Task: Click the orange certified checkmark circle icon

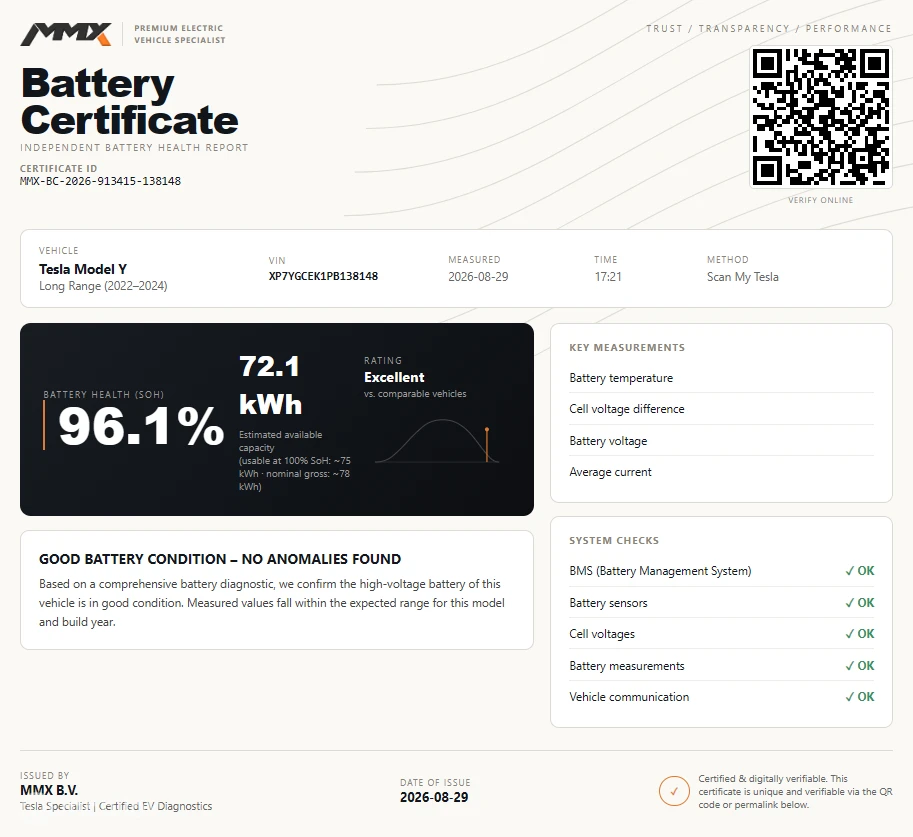Action: 674,791
